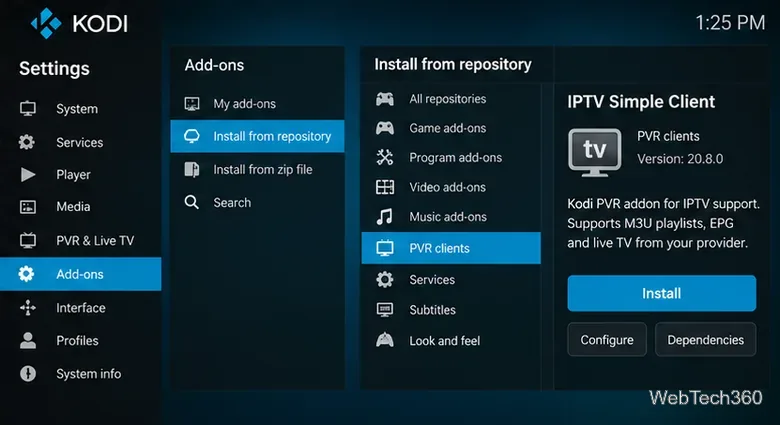780x425 pixels.
Task: Click the Services gear icon in repository list
Action: pyautogui.click(x=385, y=279)
